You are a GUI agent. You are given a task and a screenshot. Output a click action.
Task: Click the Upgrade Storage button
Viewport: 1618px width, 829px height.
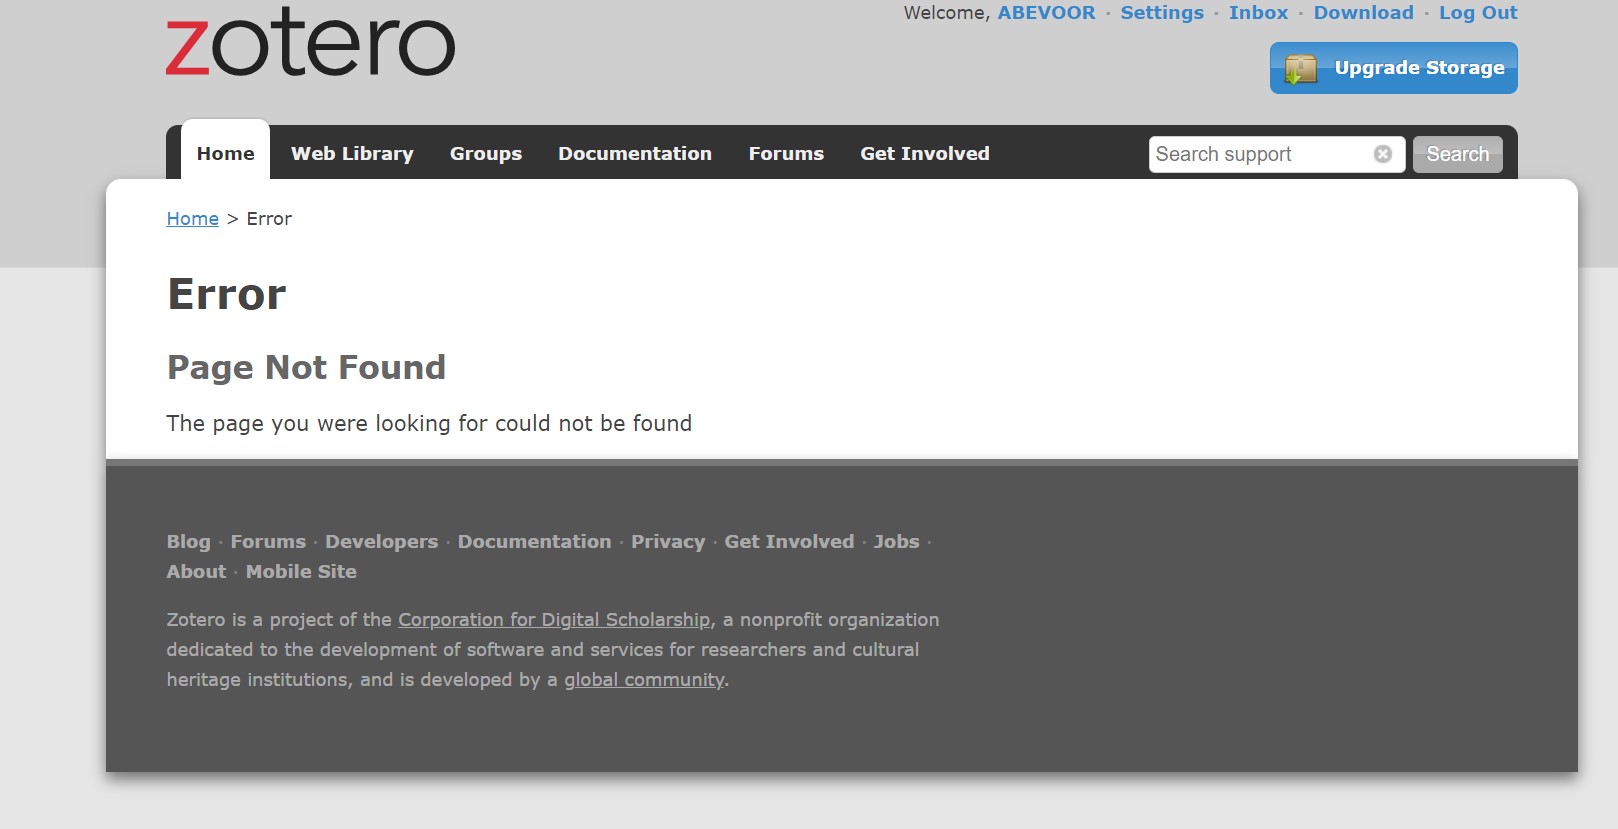1394,68
